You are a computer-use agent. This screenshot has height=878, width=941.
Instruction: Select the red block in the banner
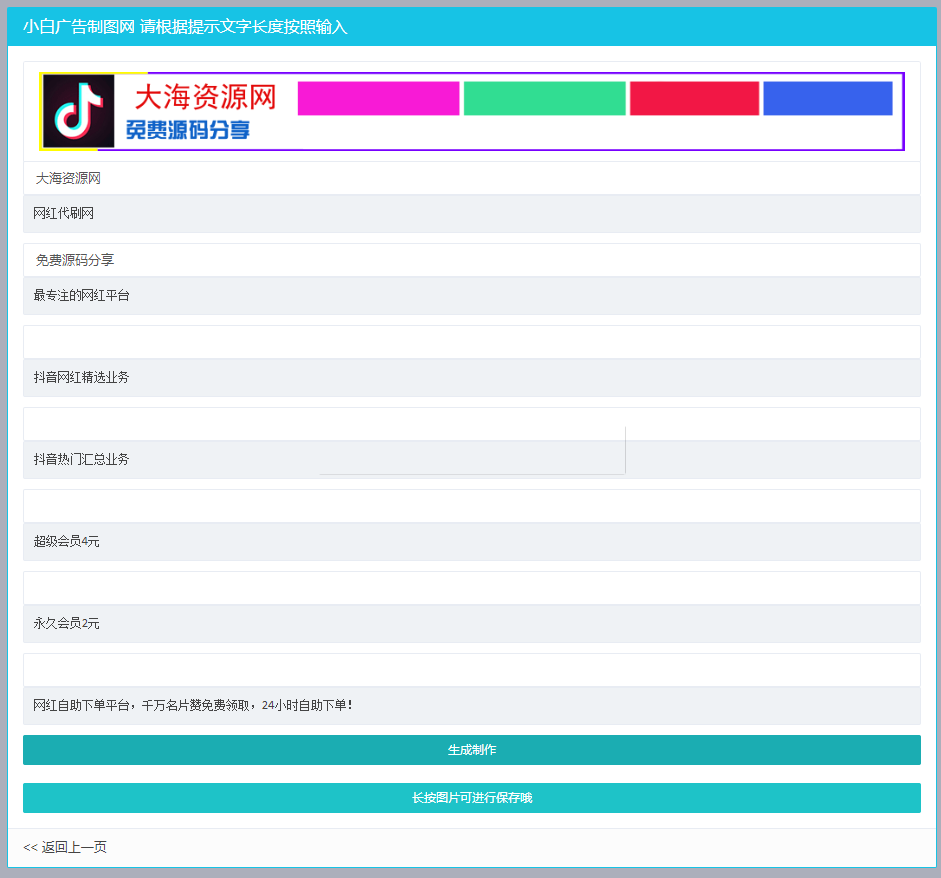[x=694, y=98]
